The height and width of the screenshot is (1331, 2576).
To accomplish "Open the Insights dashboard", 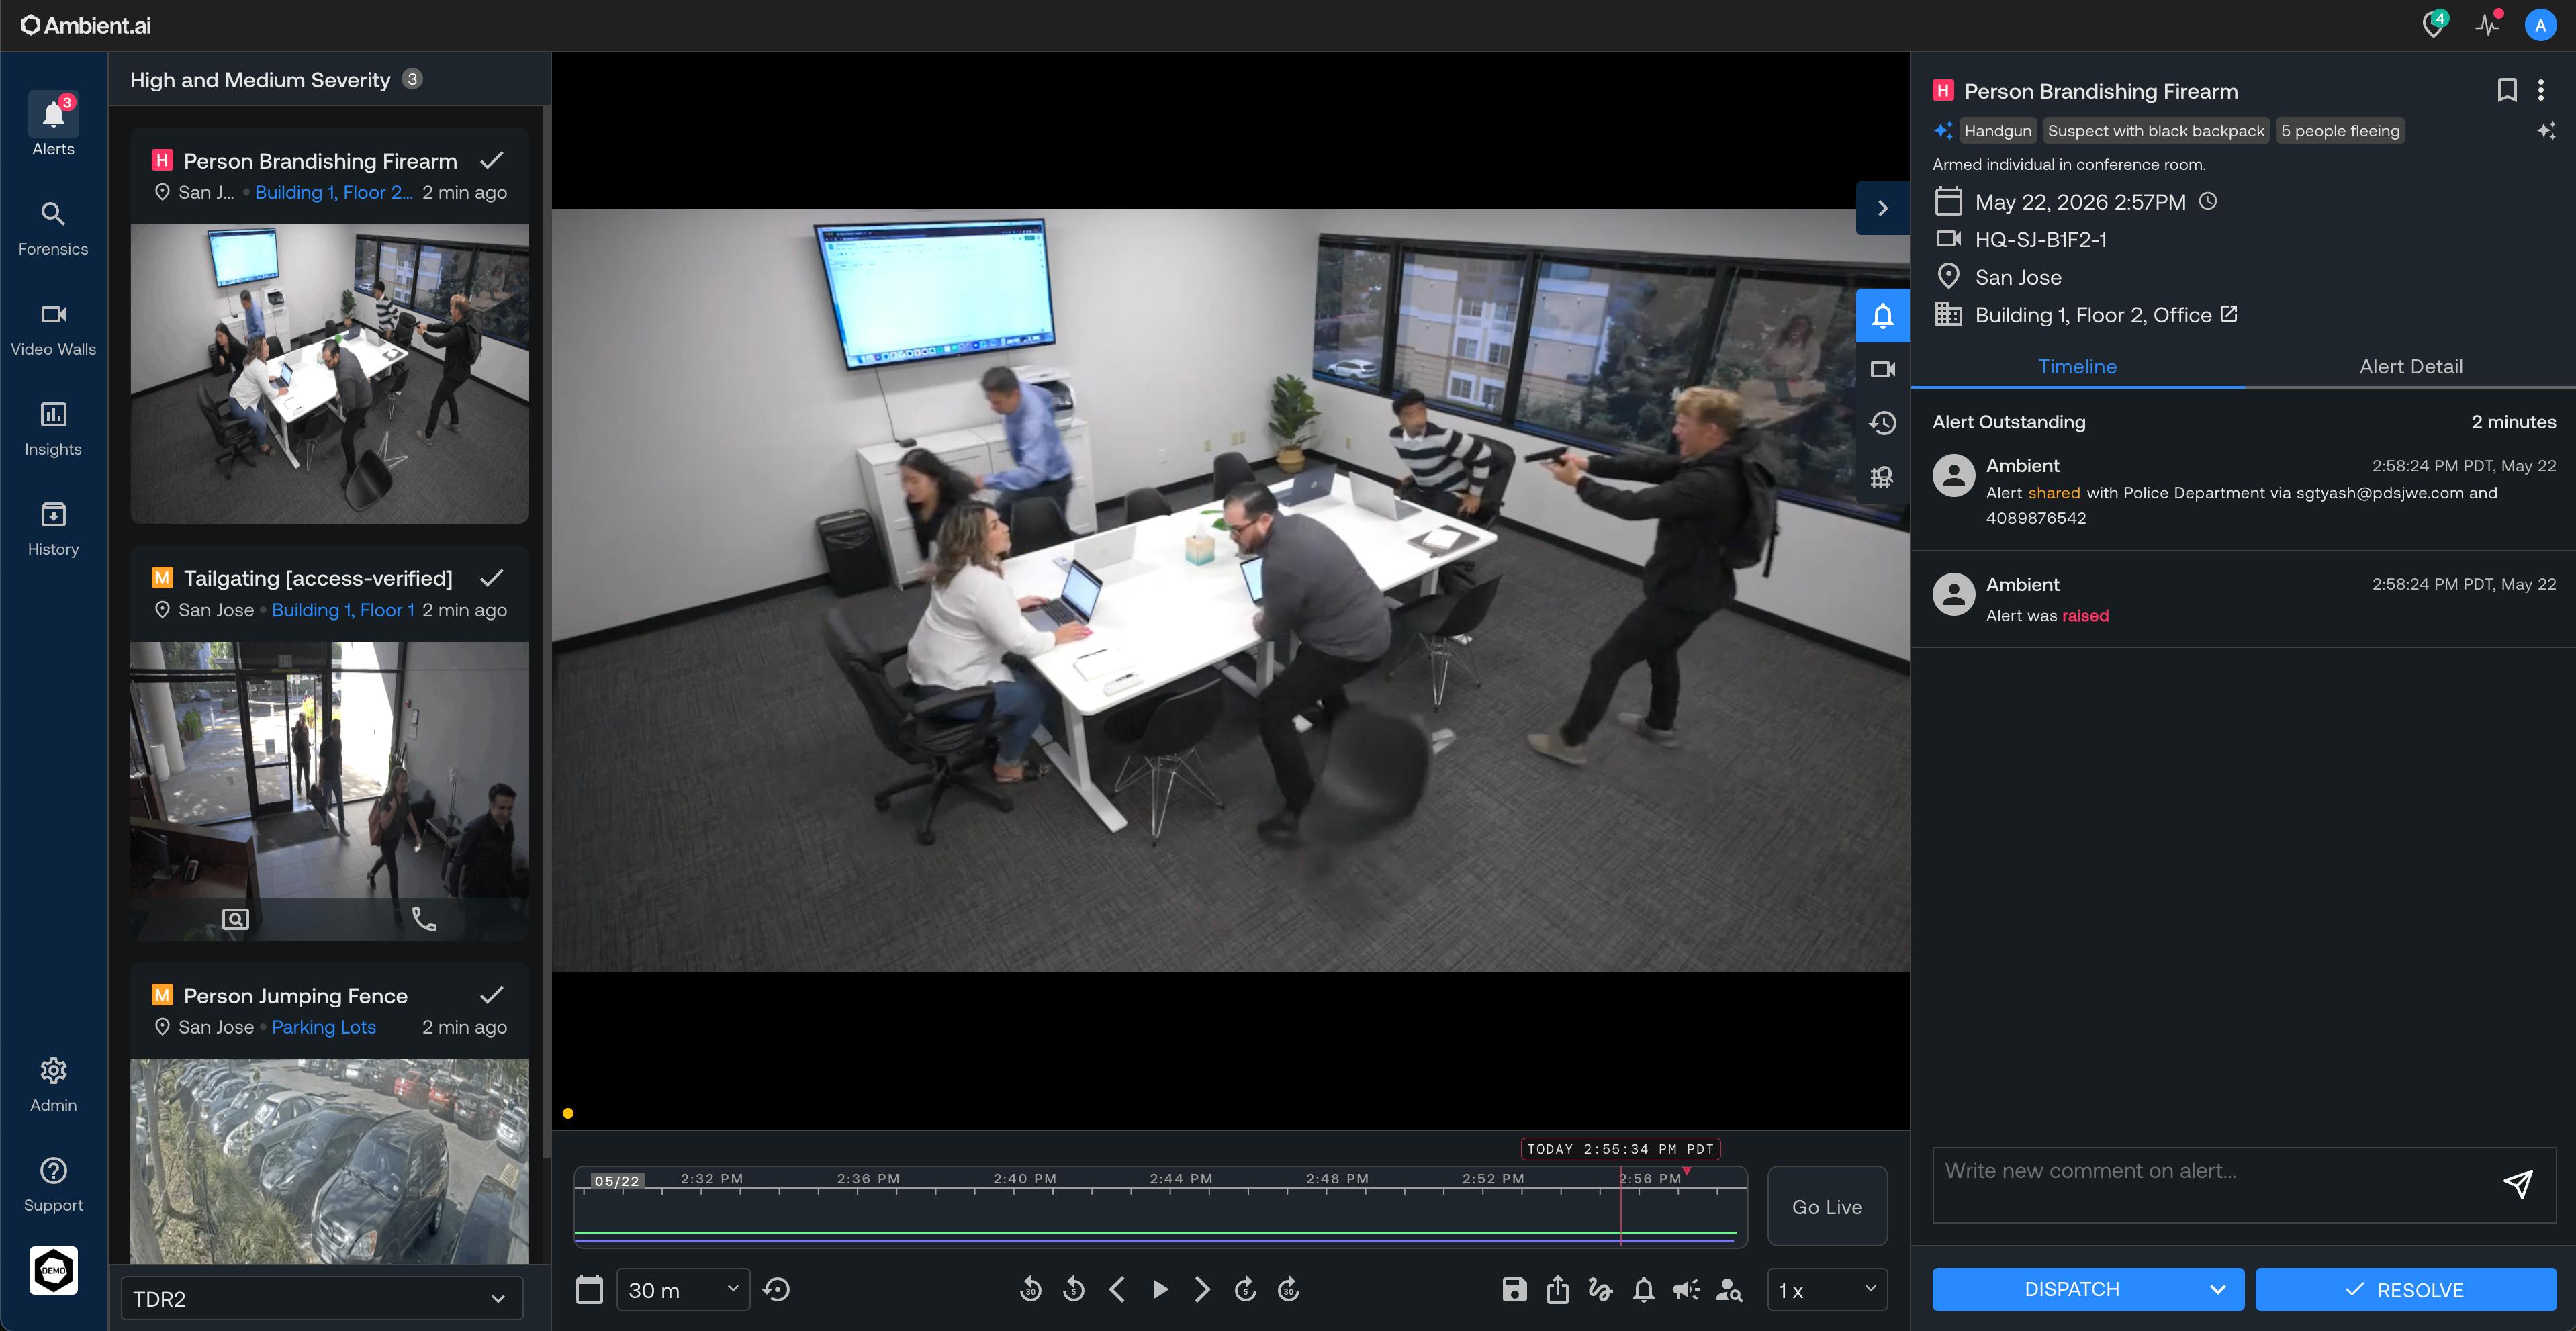I will (x=53, y=429).
